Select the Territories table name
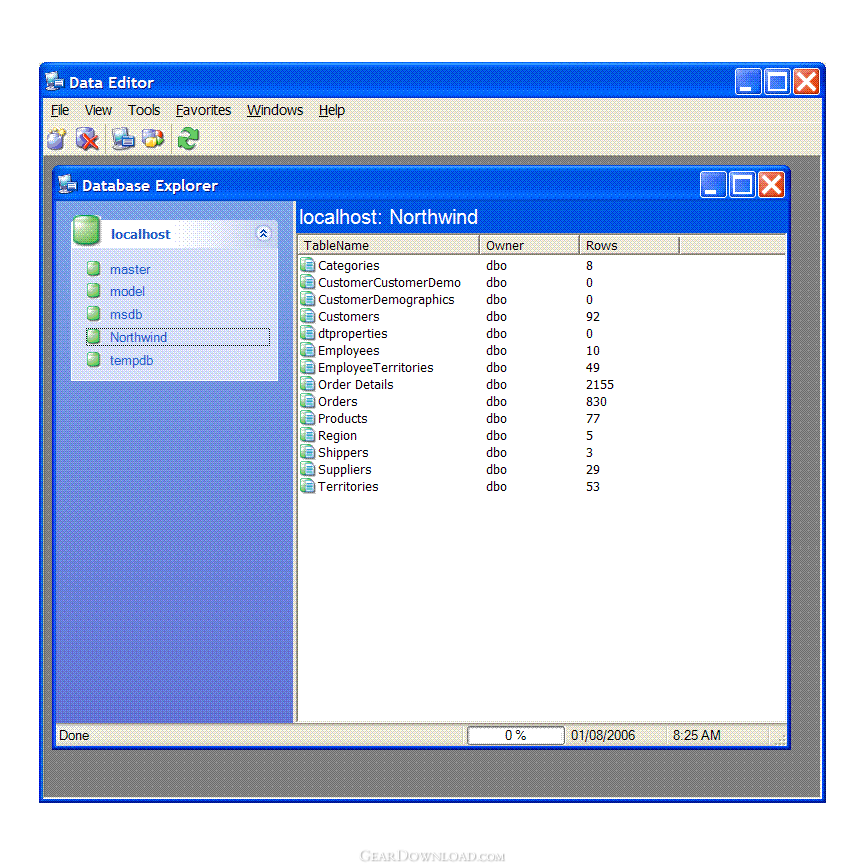 tap(348, 487)
